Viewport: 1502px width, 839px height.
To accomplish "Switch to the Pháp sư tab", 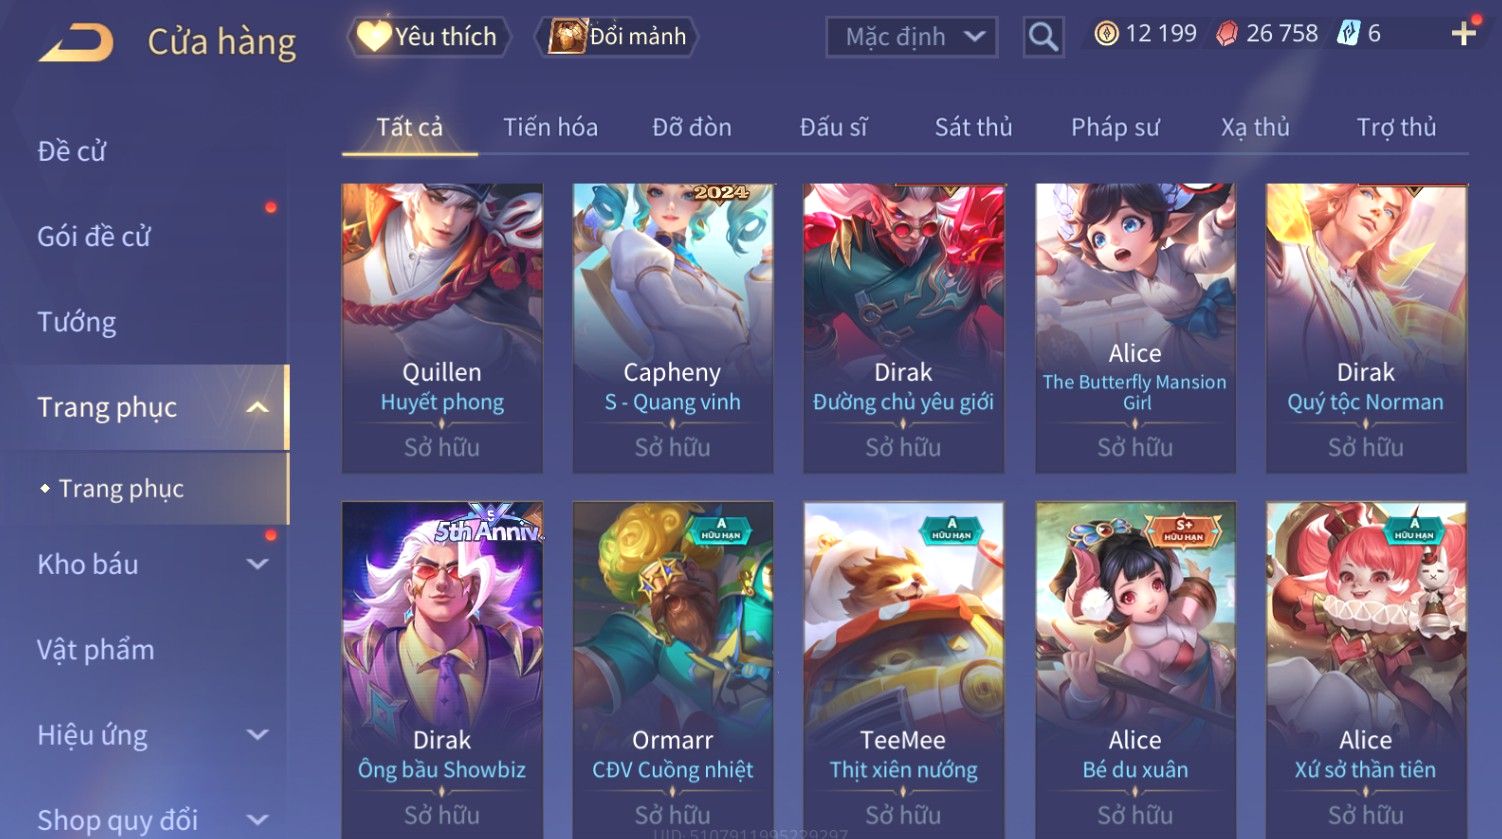I will point(1115,127).
